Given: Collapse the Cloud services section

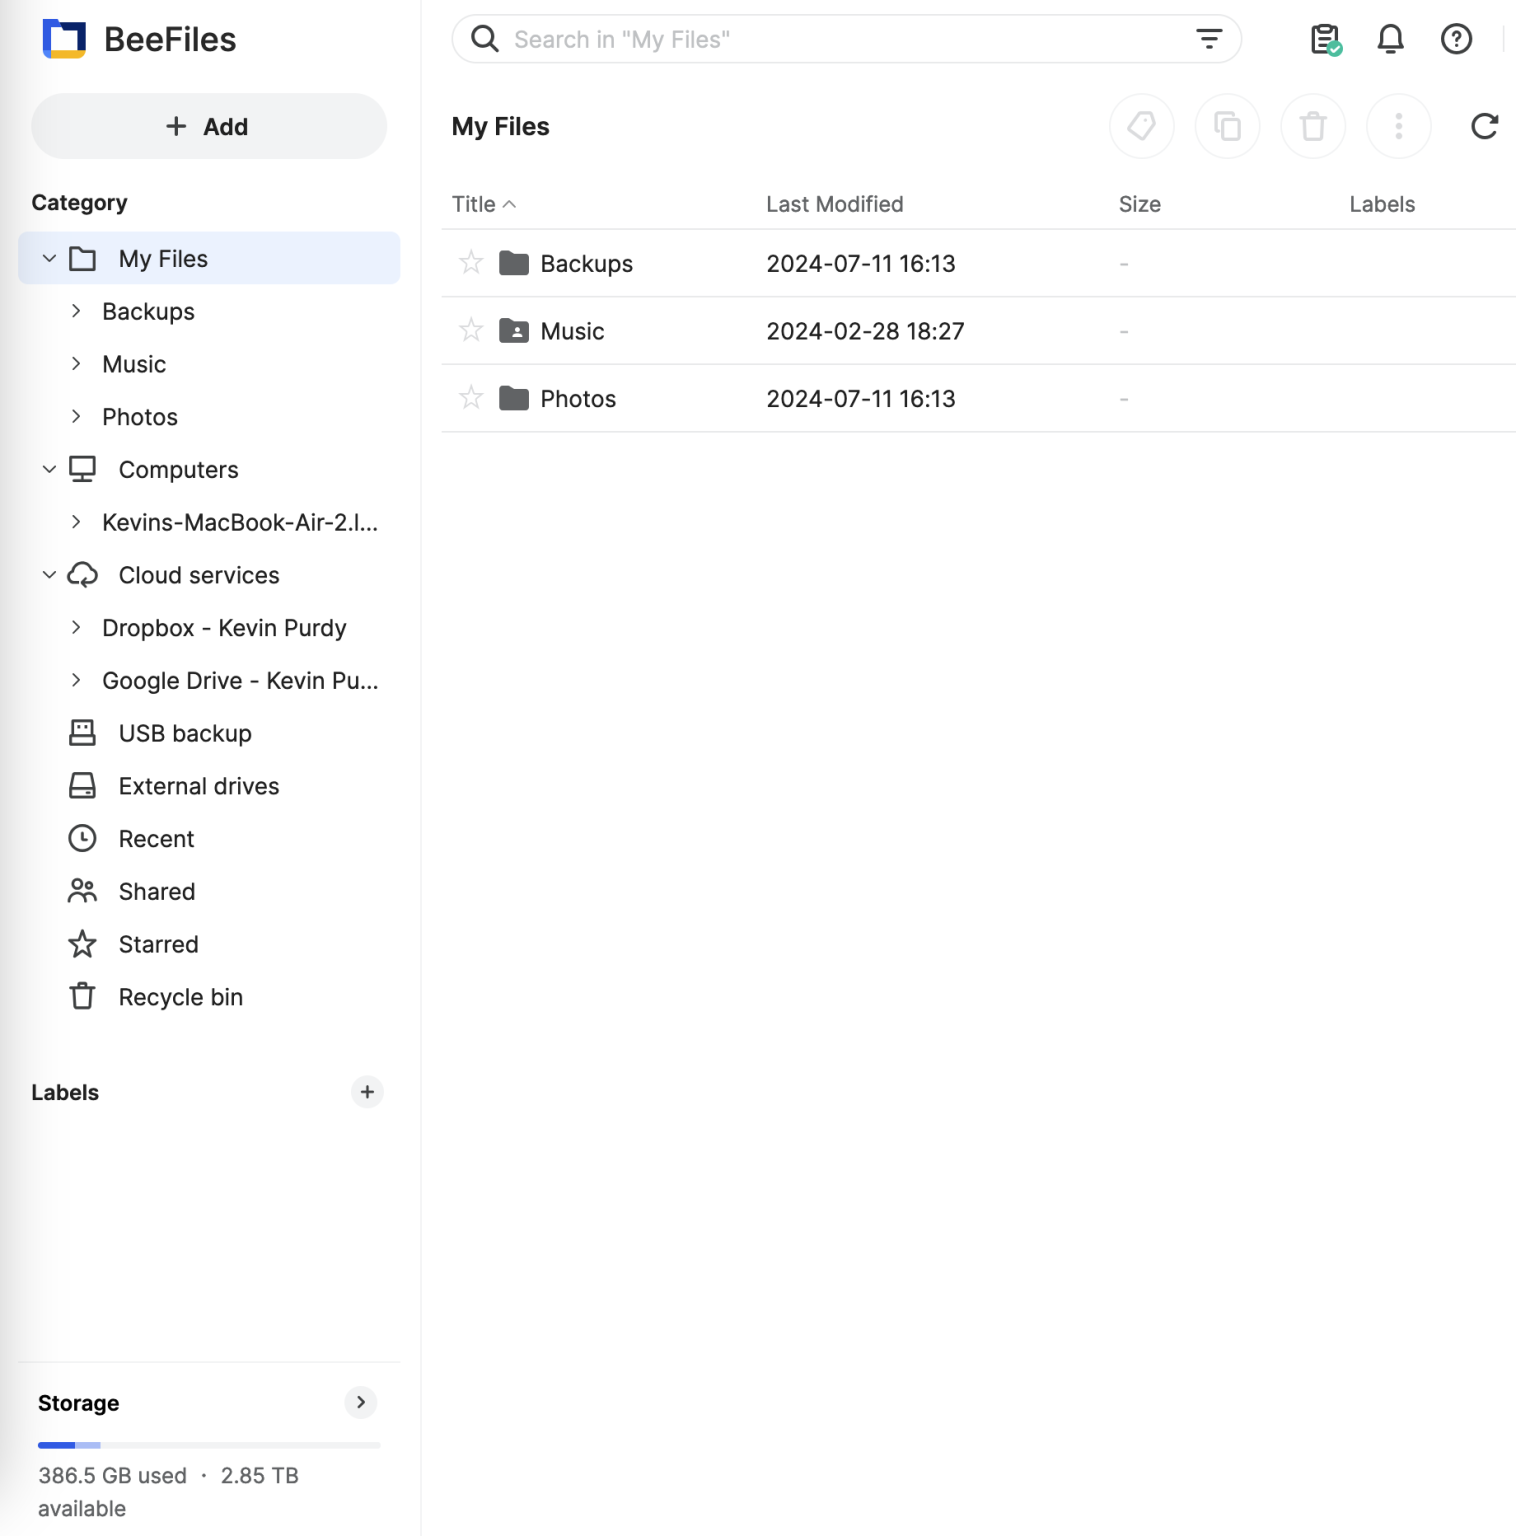Looking at the screenshot, I should (49, 574).
